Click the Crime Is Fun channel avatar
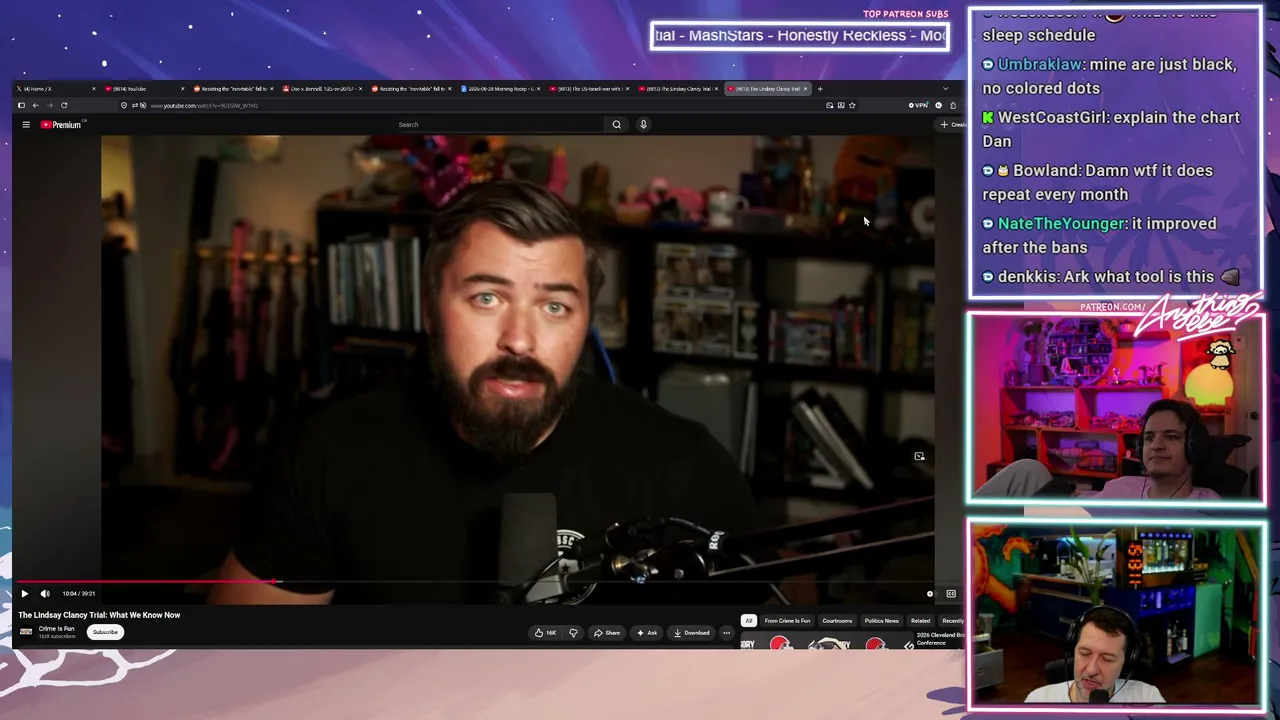The width and height of the screenshot is (1280, 720). (x=26, y=632)
